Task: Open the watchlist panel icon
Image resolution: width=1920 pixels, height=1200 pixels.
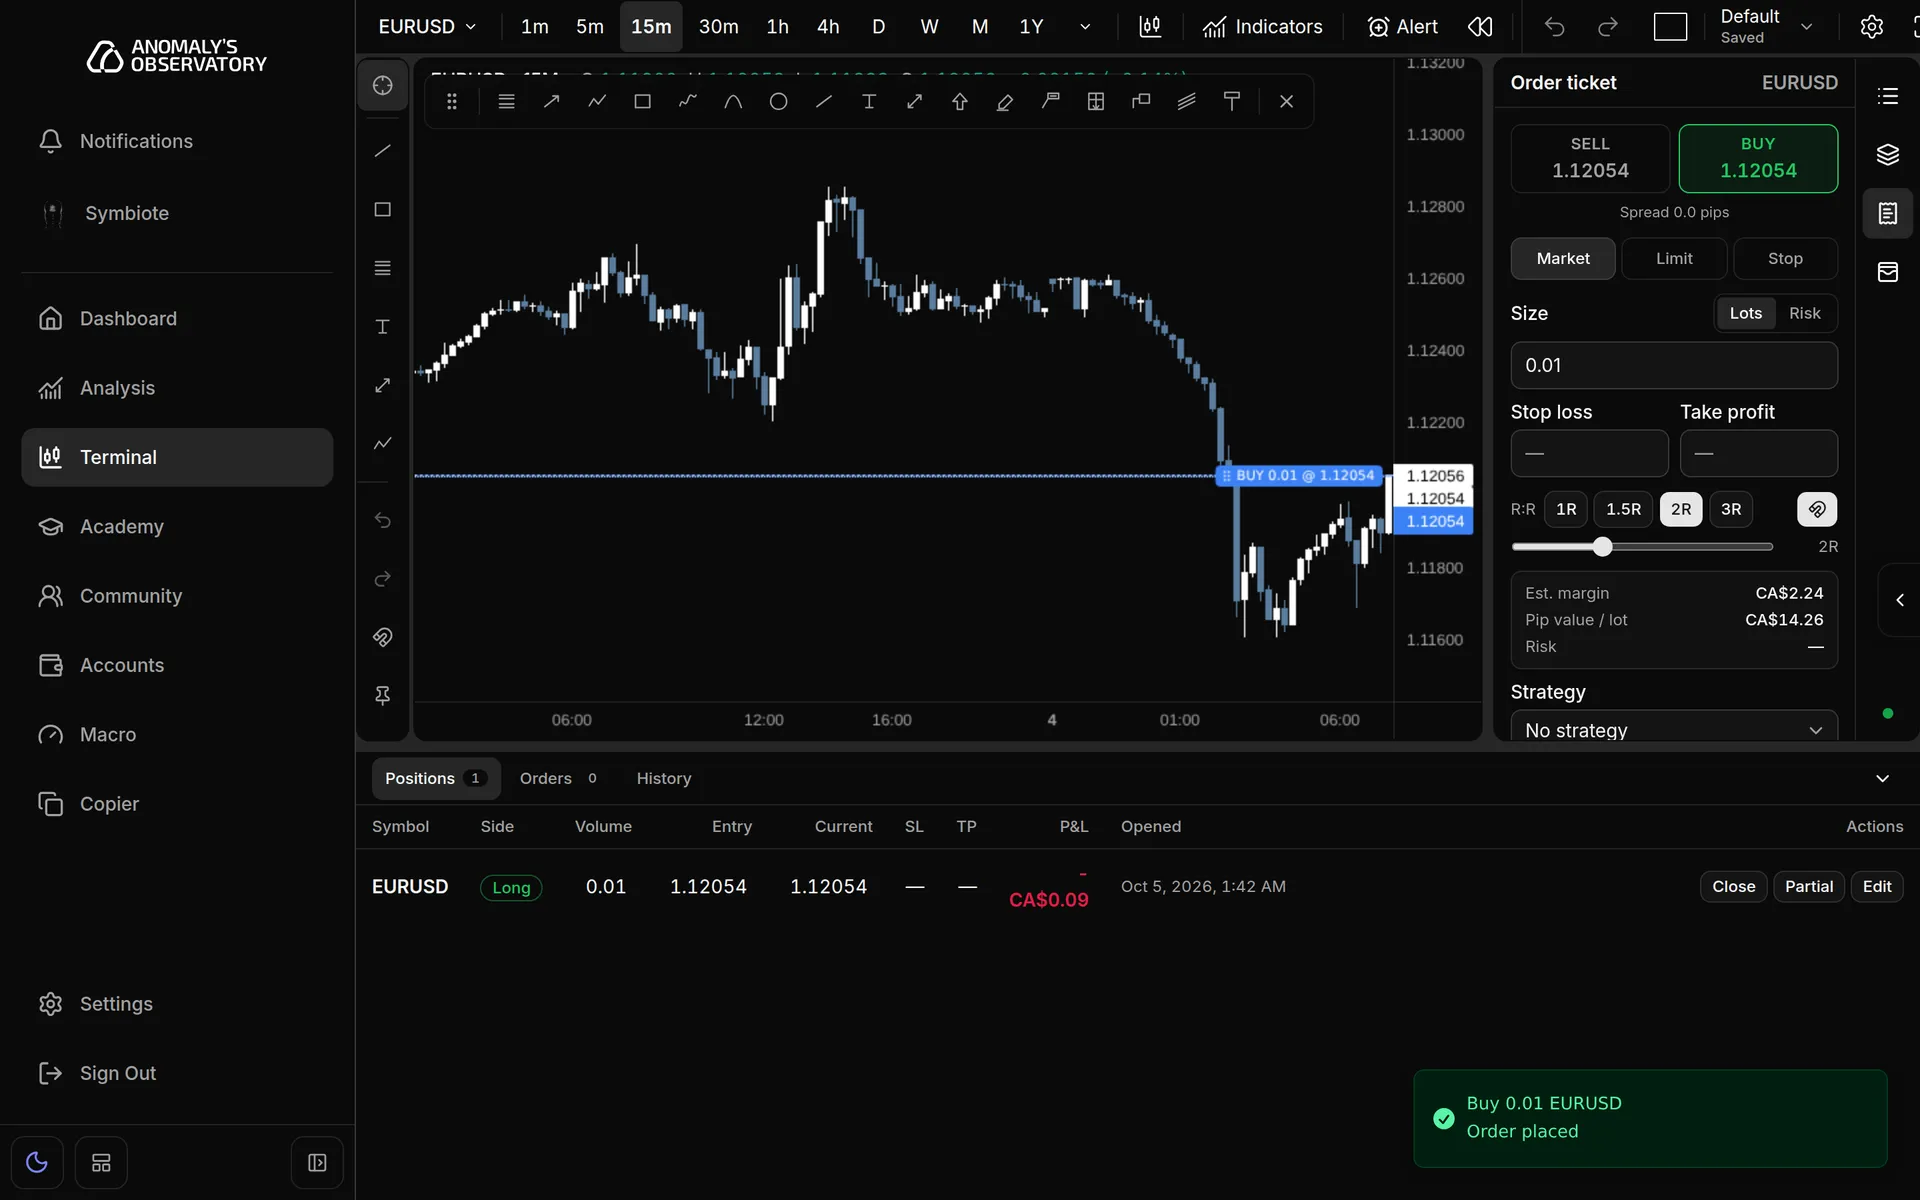Action: (1887, 96)
